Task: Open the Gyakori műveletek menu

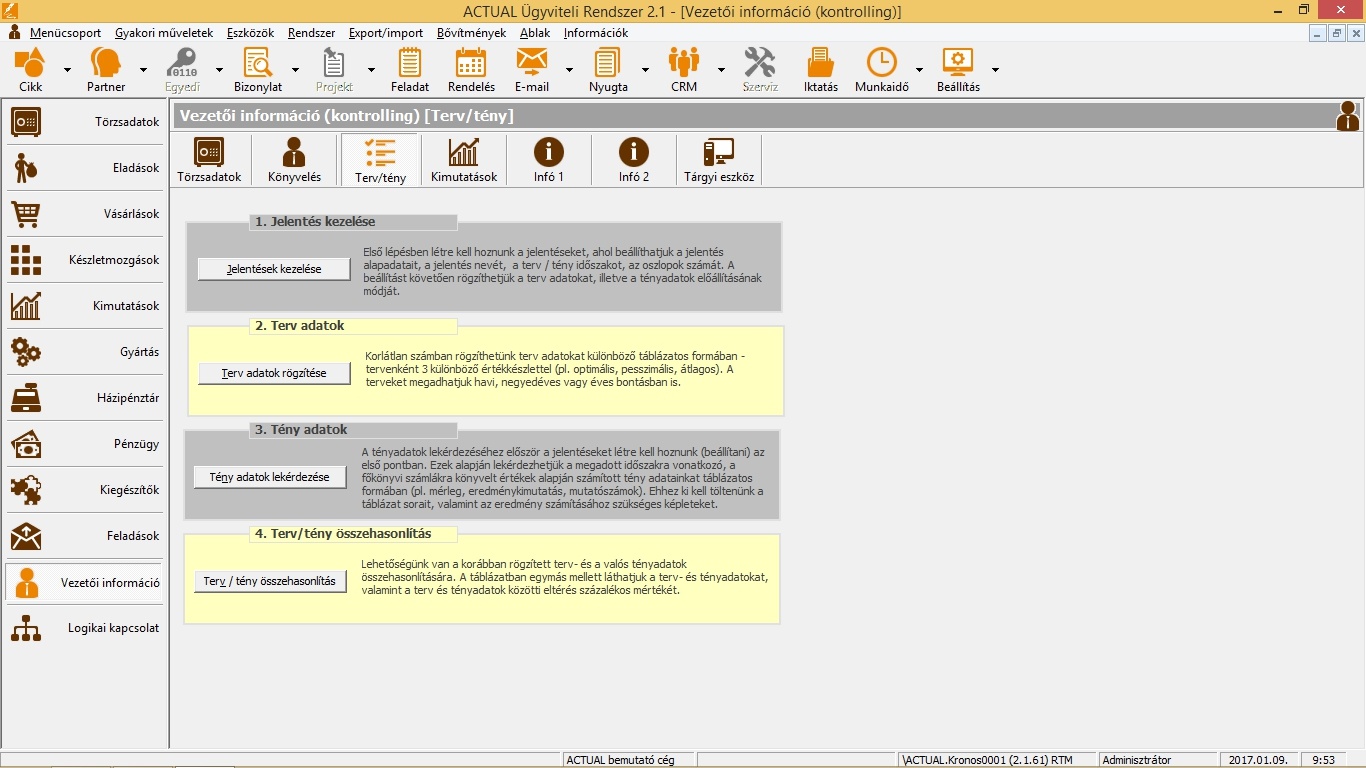Action: point(164,33)
